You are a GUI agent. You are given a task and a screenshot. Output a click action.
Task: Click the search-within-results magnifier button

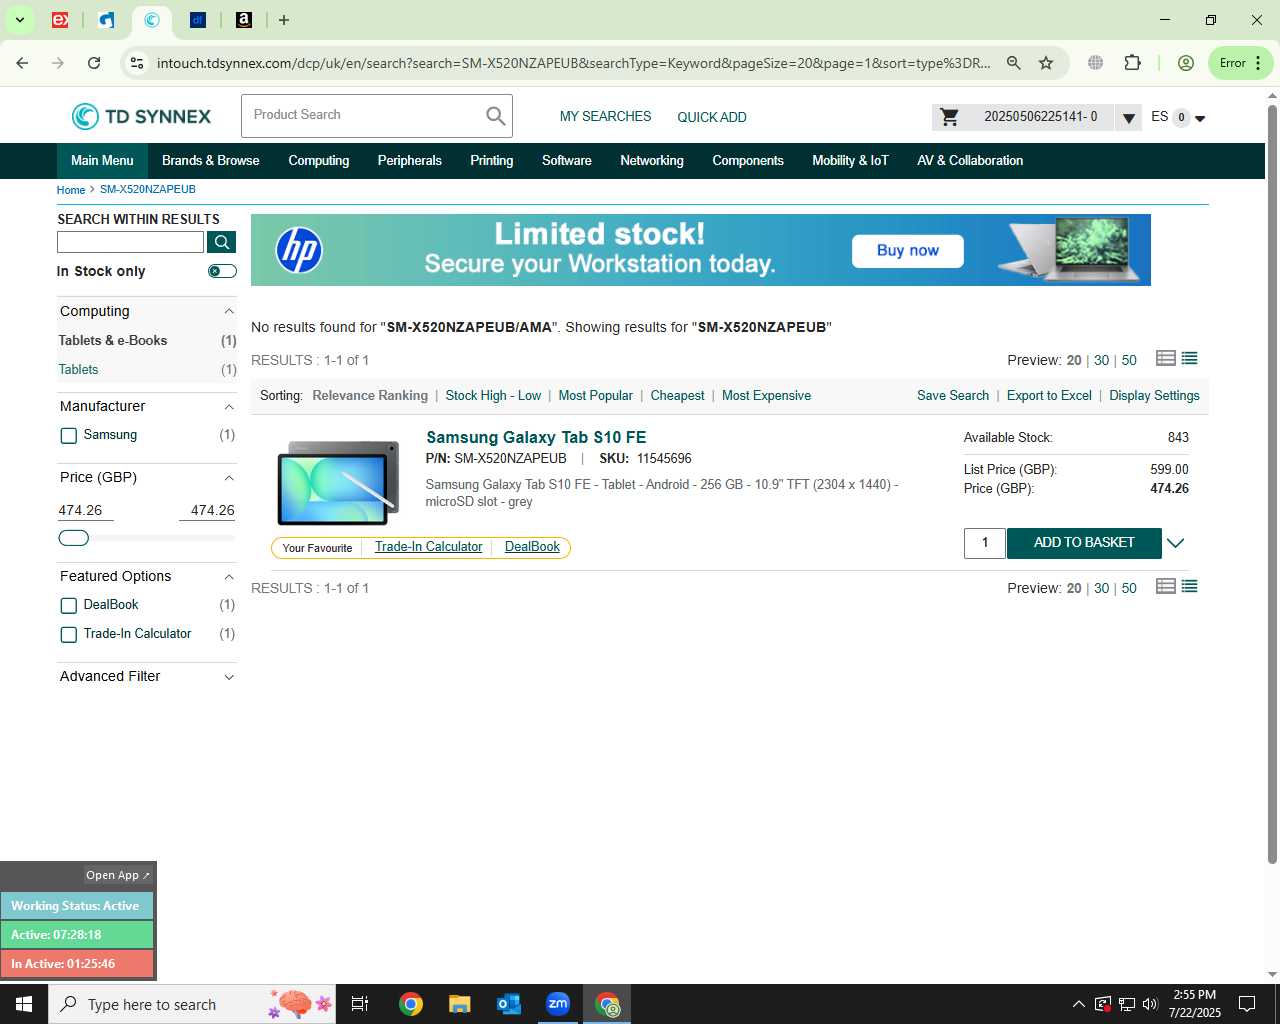click(x=222, y=242)
